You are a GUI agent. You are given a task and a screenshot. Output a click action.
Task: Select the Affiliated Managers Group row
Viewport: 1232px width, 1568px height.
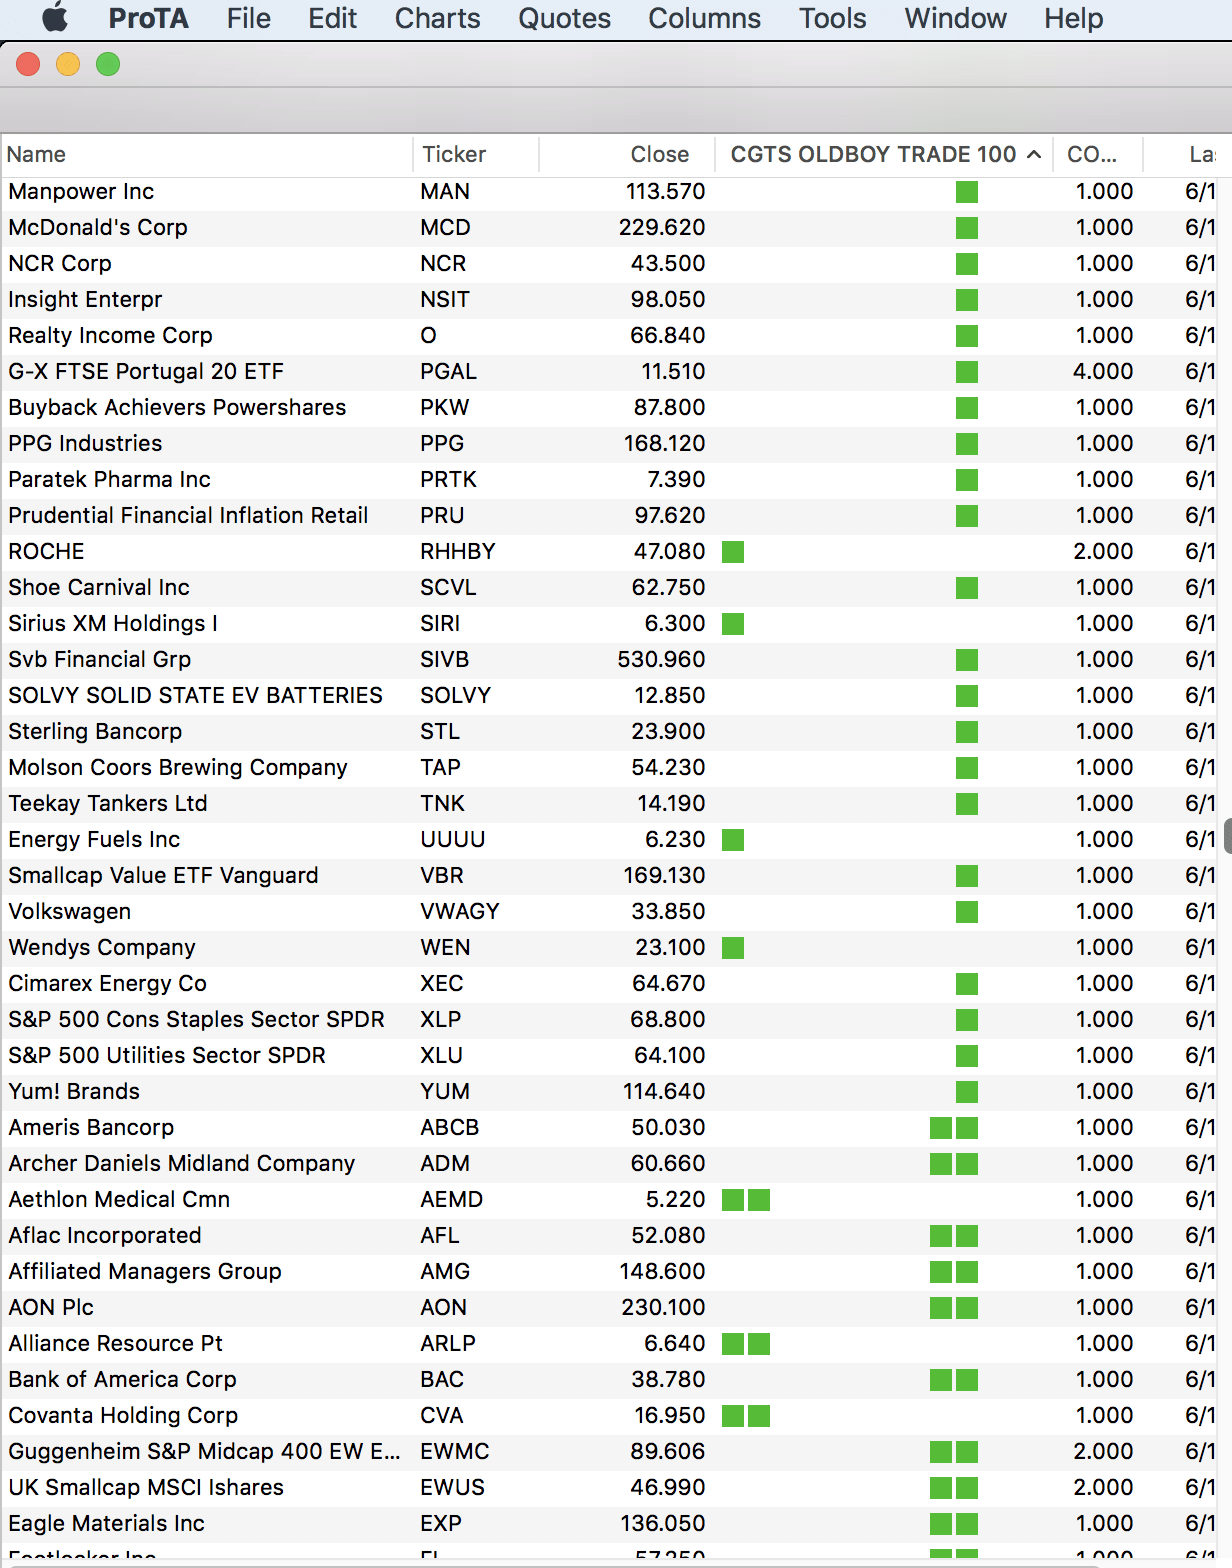pos(609,1272)
